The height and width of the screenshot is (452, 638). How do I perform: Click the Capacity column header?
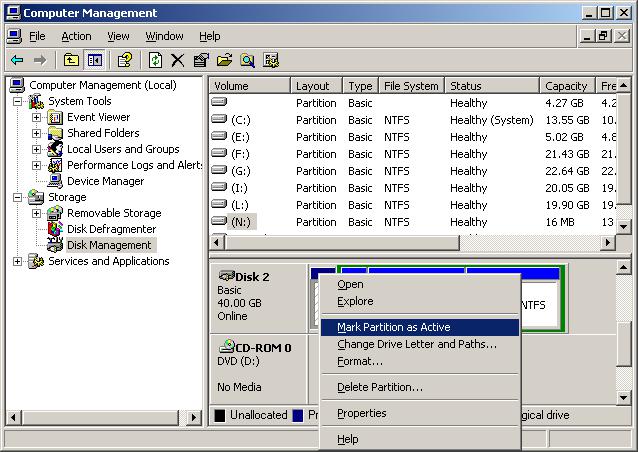point(567,86)
